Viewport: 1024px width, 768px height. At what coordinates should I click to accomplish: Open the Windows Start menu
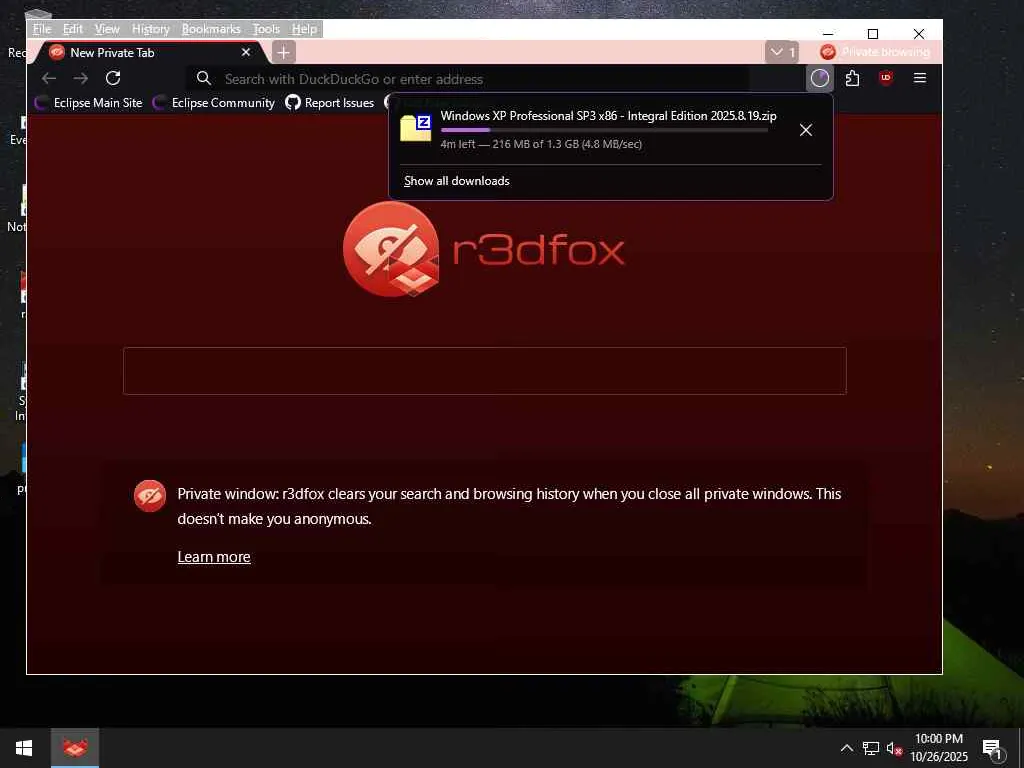click(24, 748)
